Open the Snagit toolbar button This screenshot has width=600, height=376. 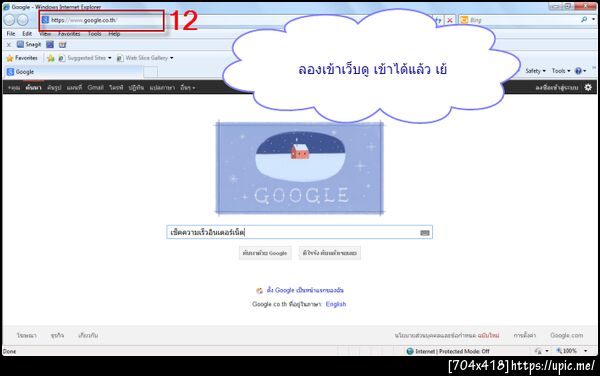point(29,45)
